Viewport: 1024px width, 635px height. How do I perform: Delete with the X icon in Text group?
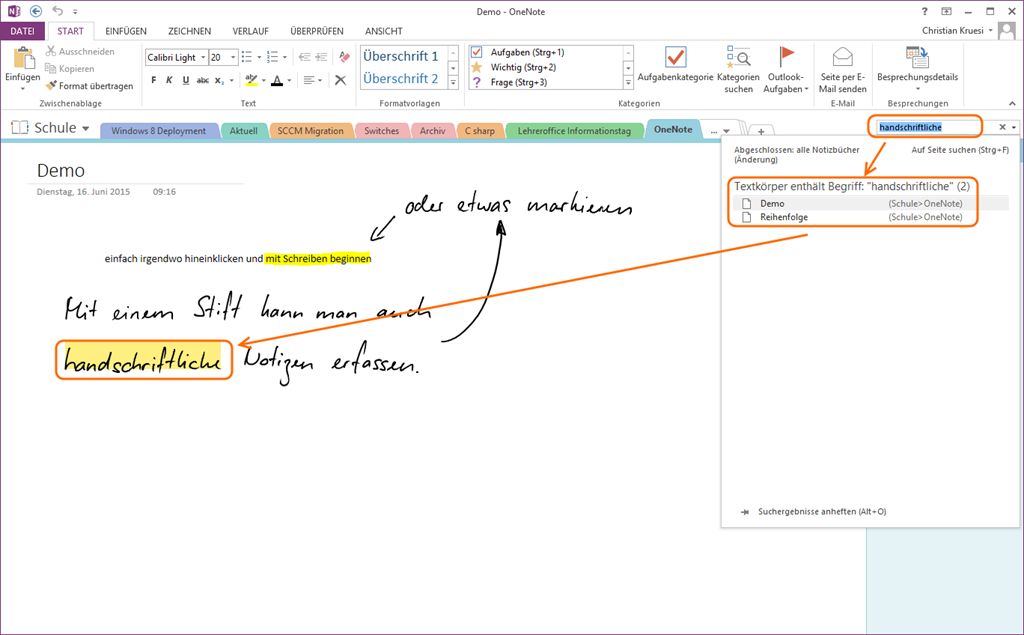[341, 80]
